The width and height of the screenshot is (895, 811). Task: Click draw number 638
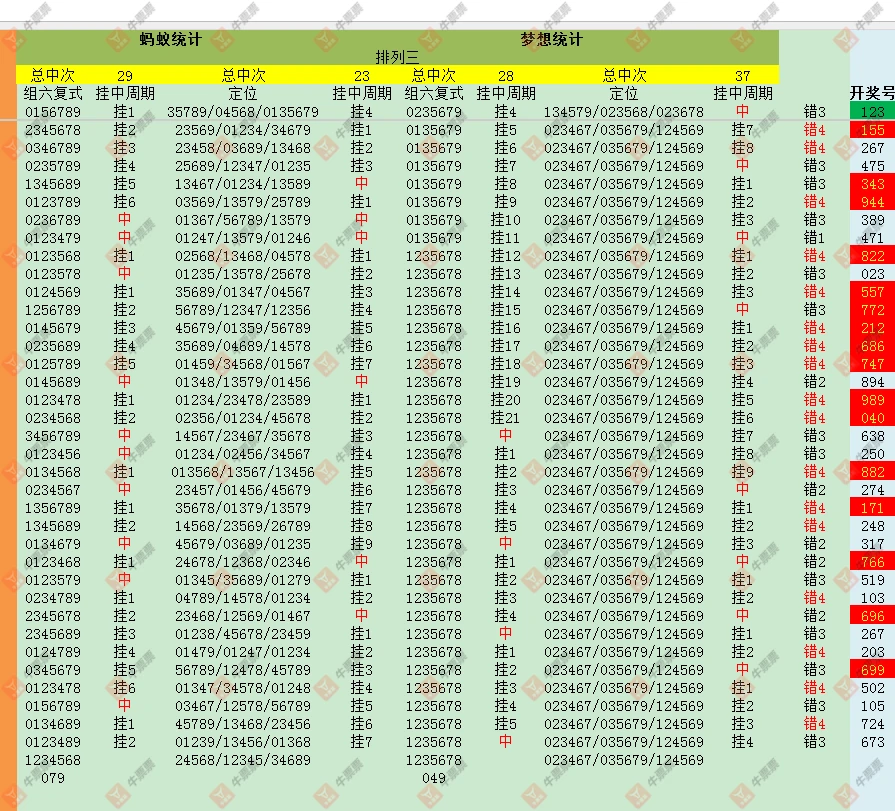click(x=872, y=436)
